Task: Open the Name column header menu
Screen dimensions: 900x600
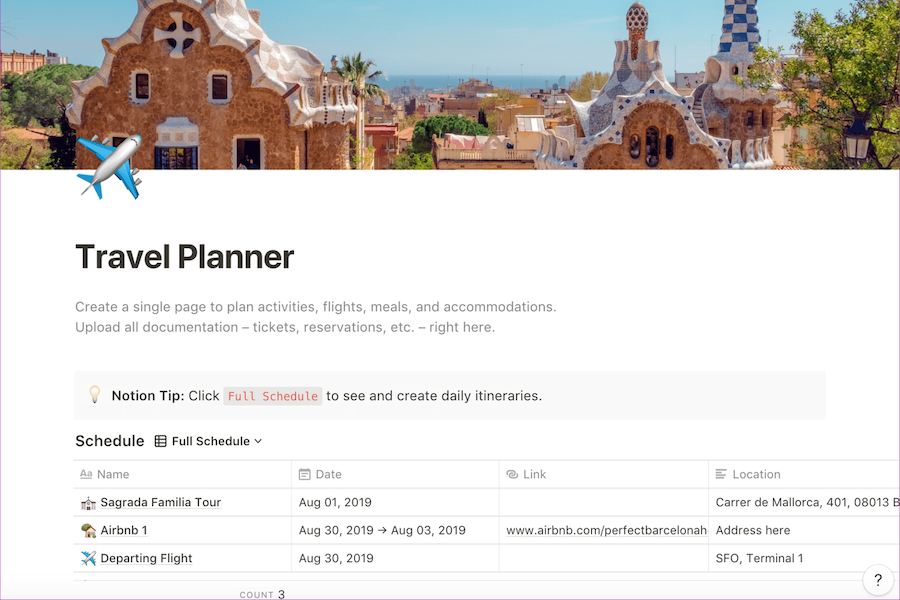Action: click(113, 475)
